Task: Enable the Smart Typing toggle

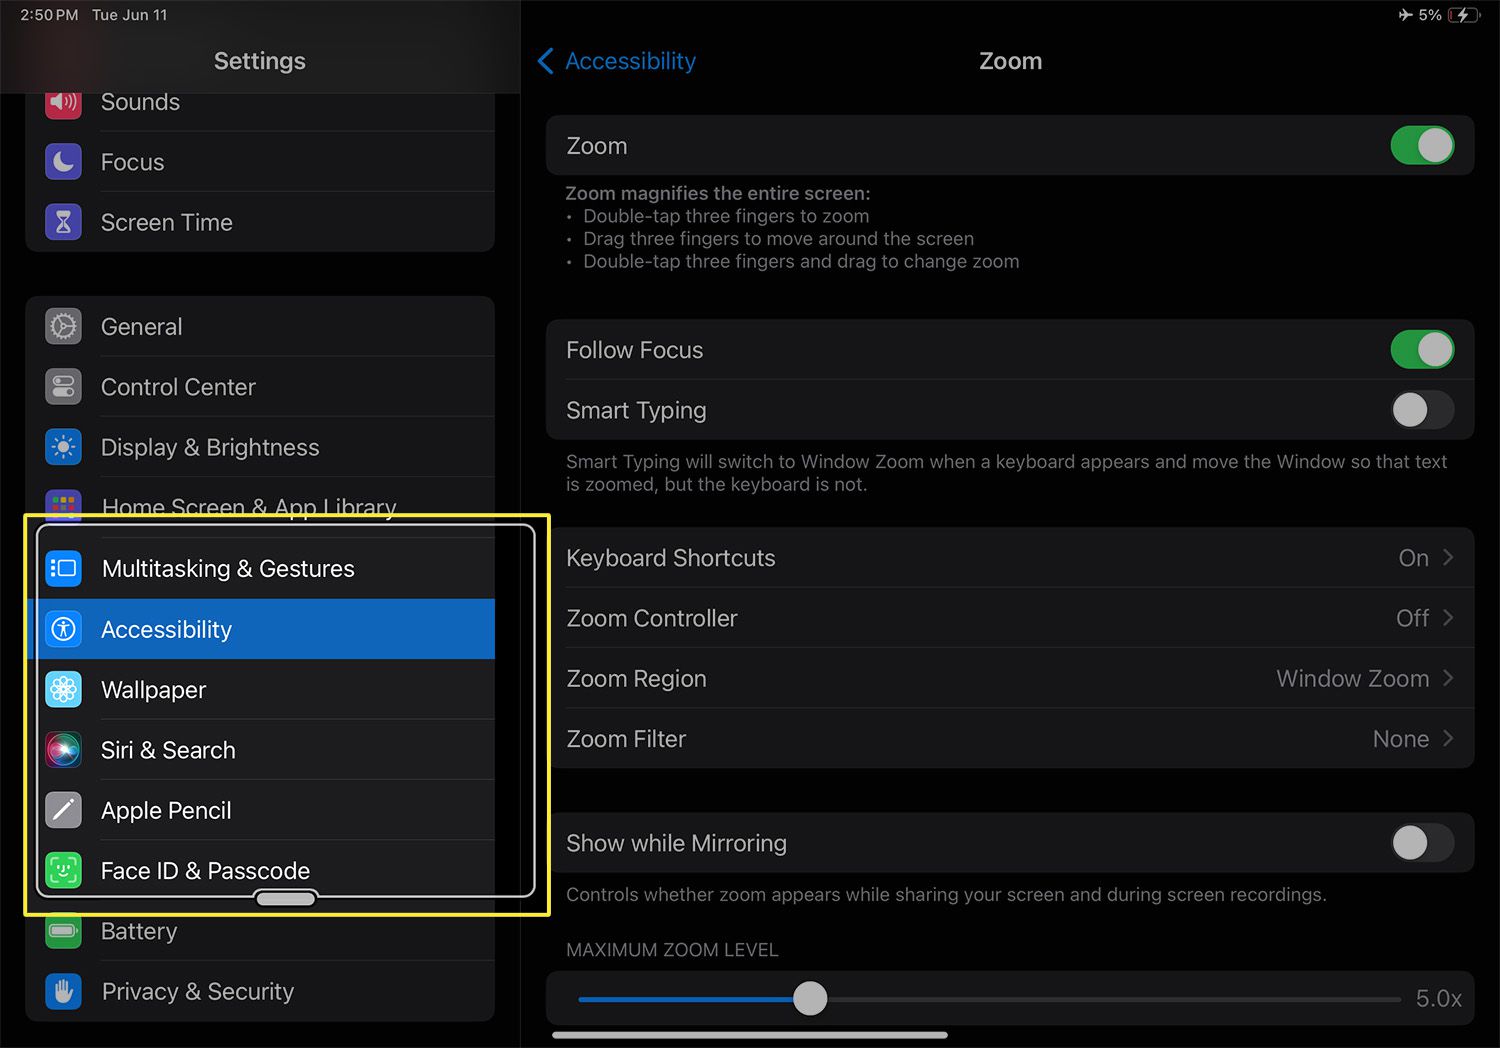Action: [x=1421, y=410]
